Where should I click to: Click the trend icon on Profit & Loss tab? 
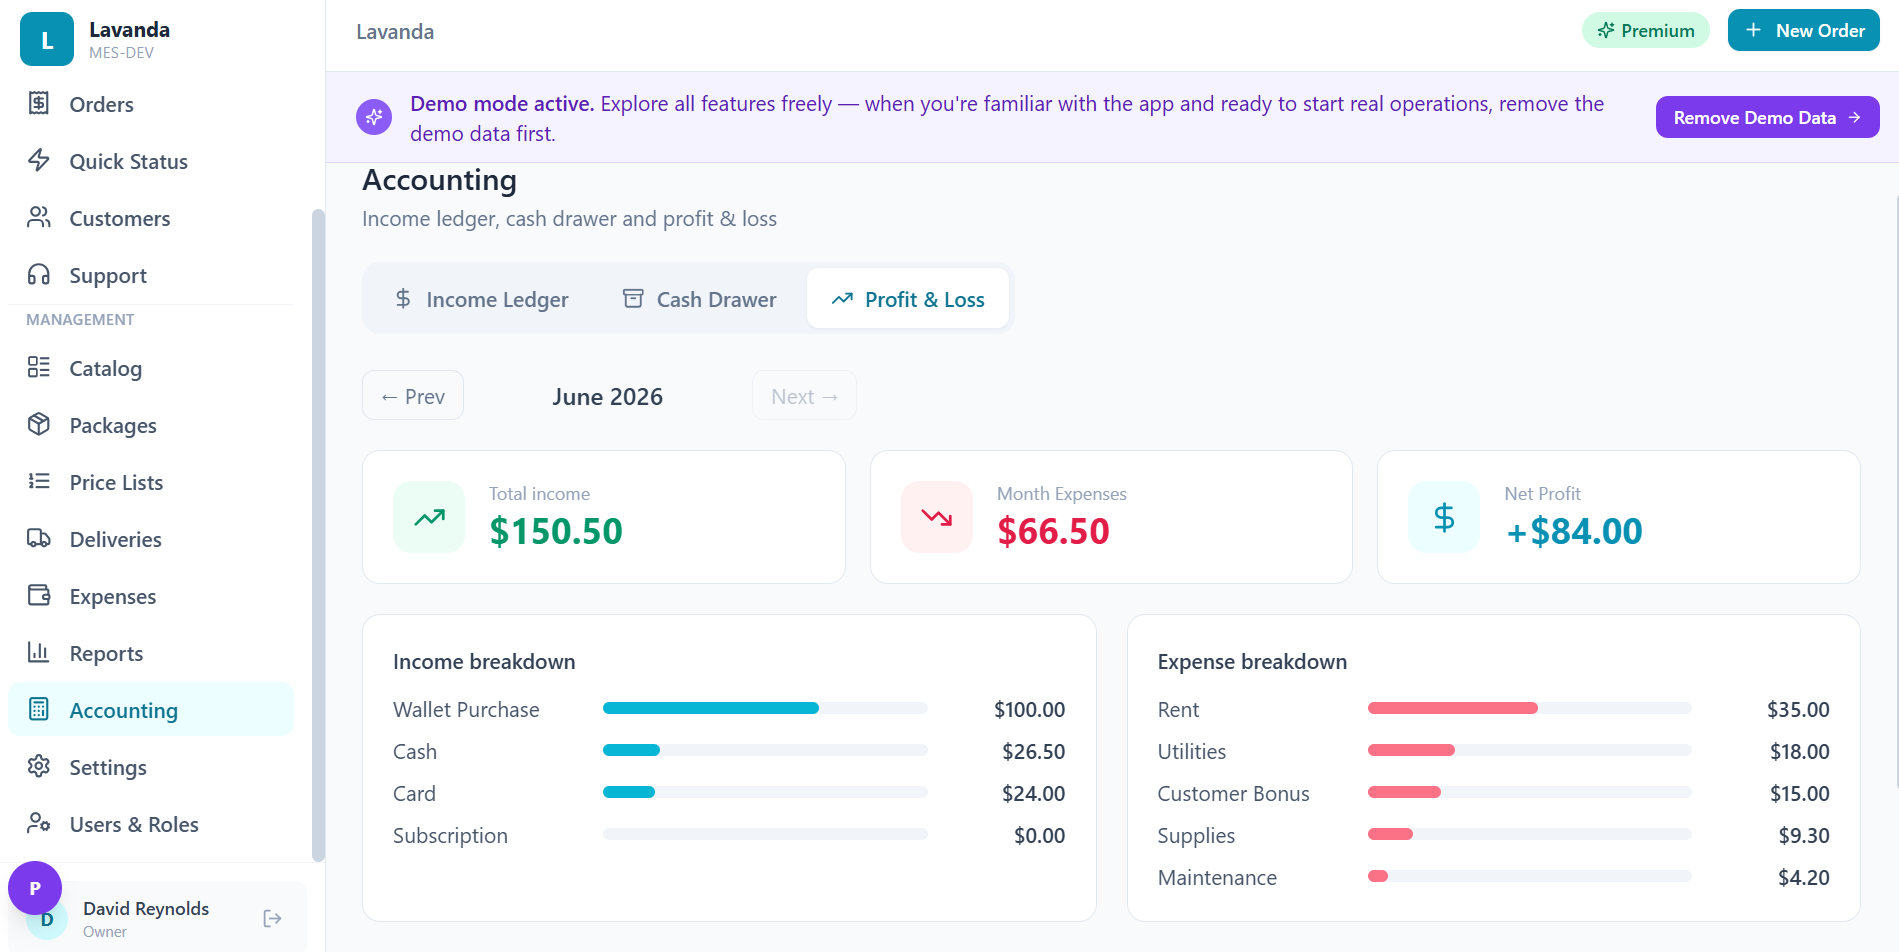(842, 298)
